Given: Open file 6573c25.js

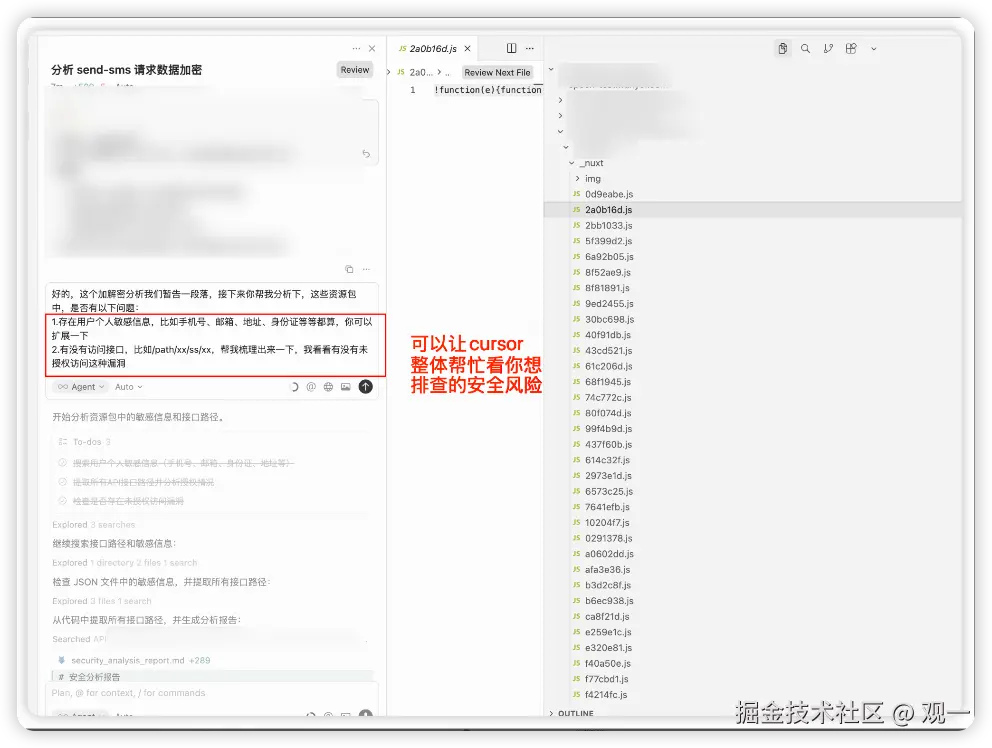Looking at the screenshot, I should [609, 492].
